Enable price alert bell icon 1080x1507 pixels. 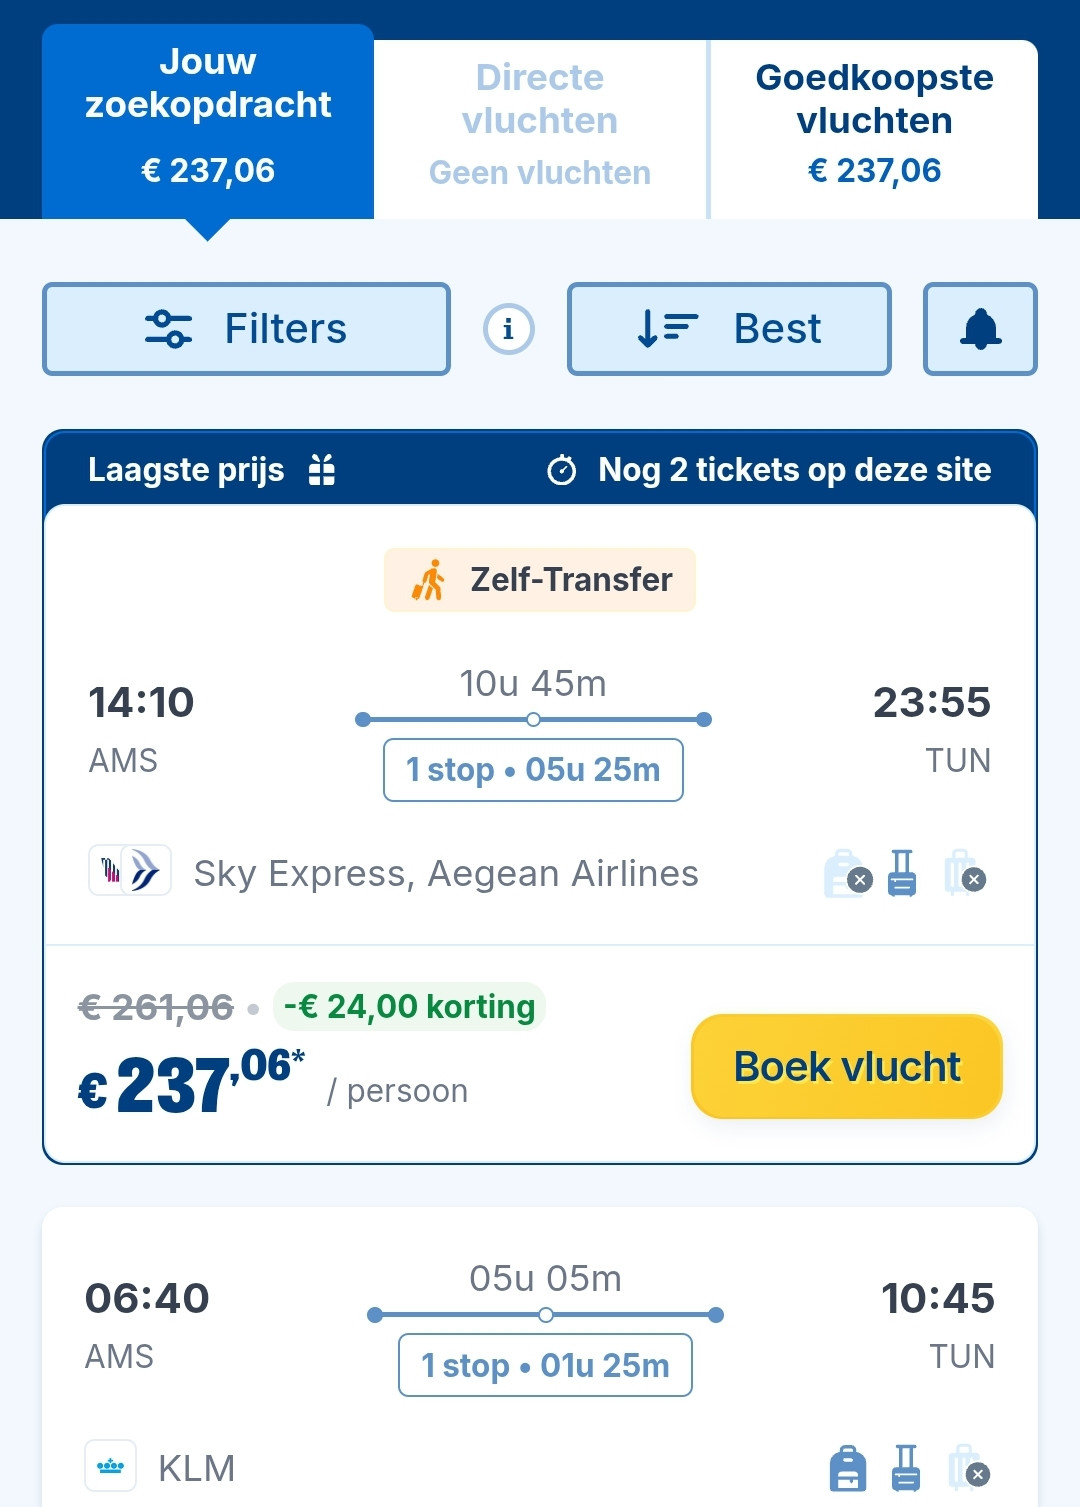click(980, 329)
